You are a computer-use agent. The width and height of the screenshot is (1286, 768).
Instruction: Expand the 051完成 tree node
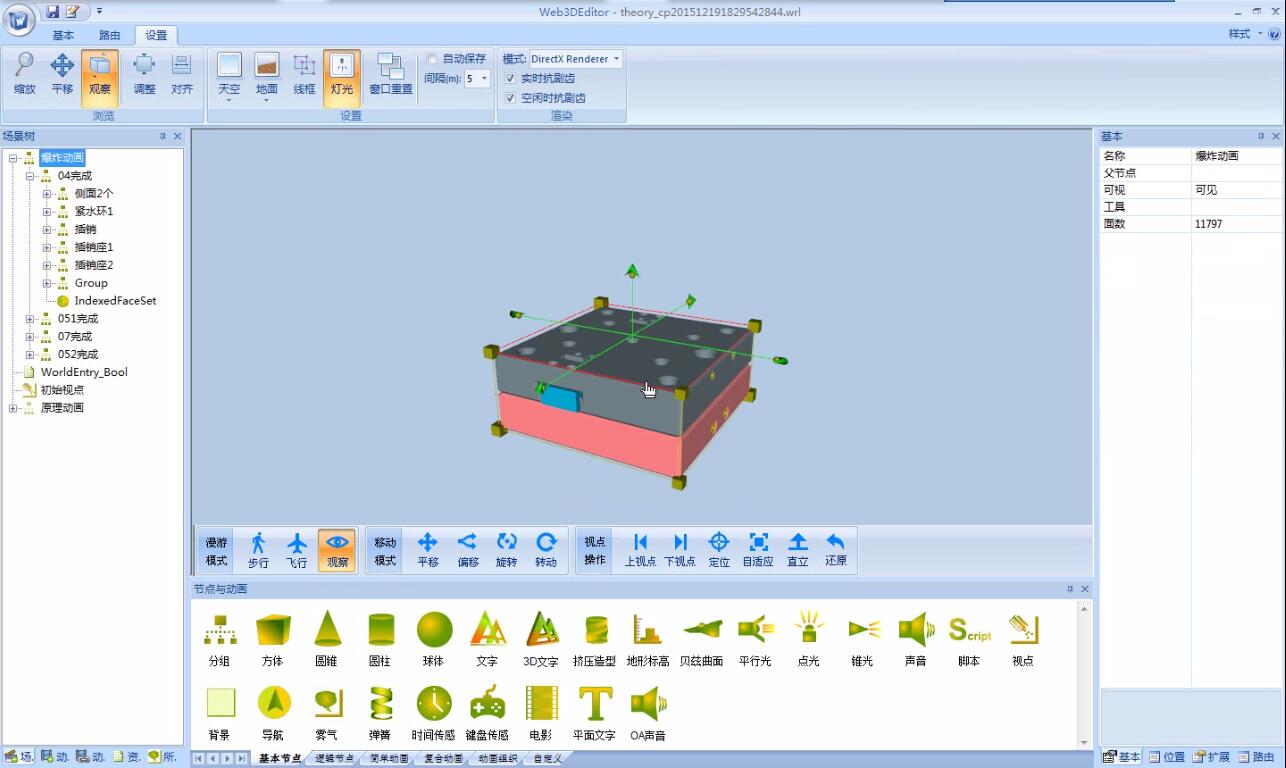[x=30, y=319]
